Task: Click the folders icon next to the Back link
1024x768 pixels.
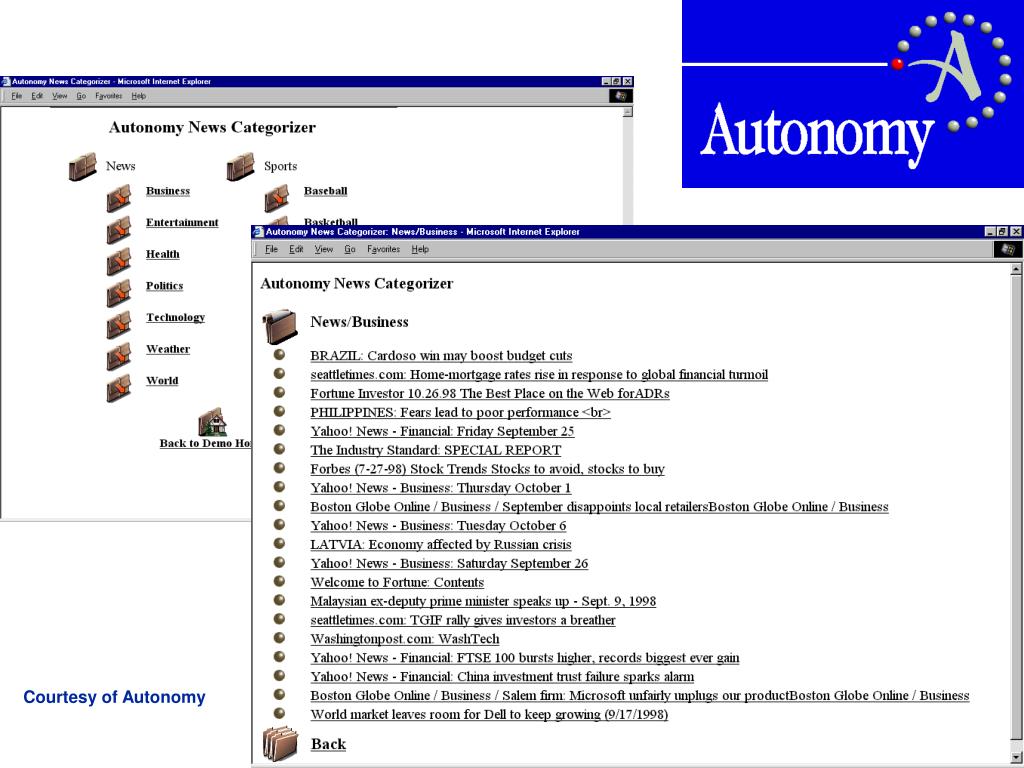Action: [x=280, y=744]
